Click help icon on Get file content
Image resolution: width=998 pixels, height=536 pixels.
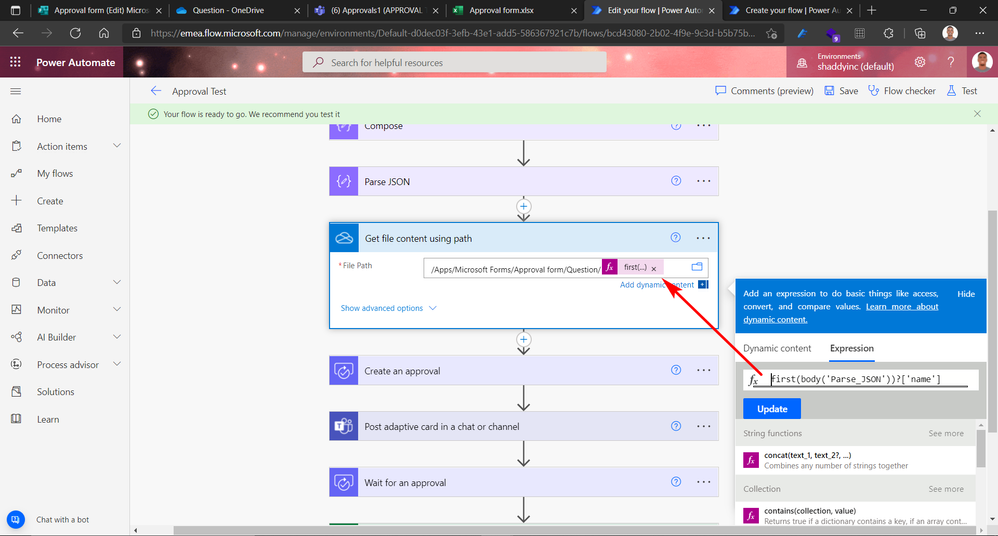pos(675,237)
